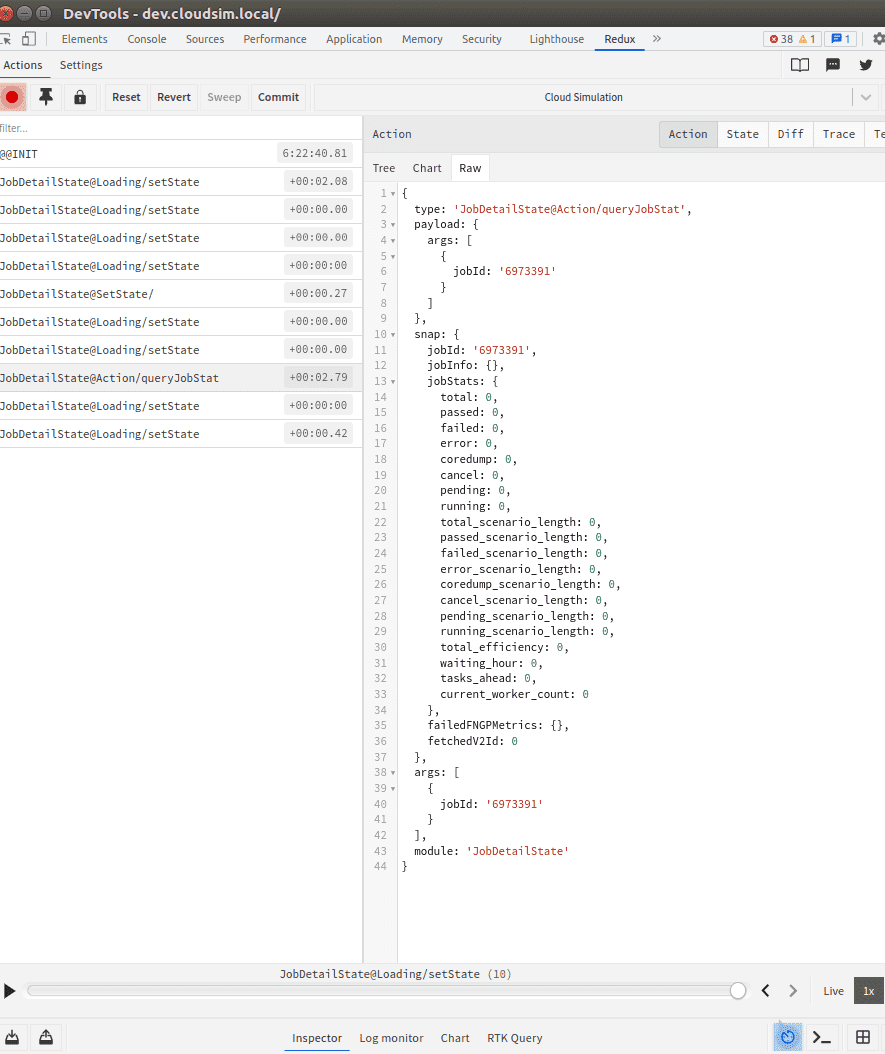Toggle the persist pin icon
Viewport: 885px width, 1054px height.
pyautogui.click(x=46, y=97)
